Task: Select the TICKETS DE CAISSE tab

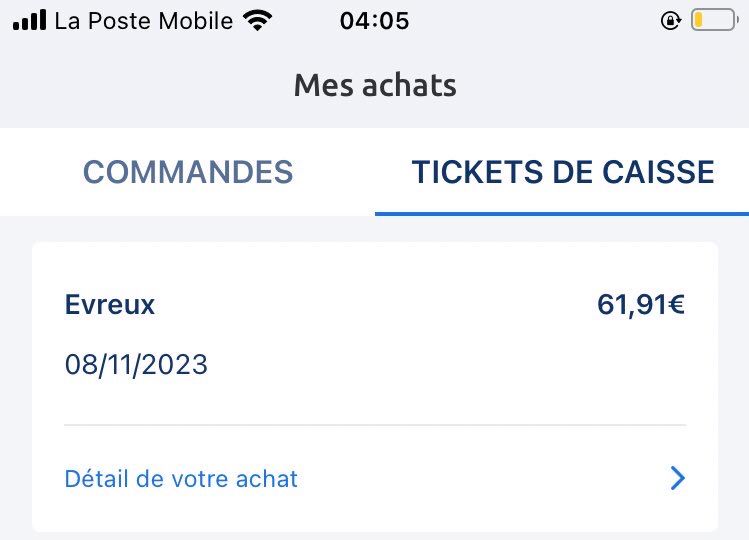Action: (563, 172)
